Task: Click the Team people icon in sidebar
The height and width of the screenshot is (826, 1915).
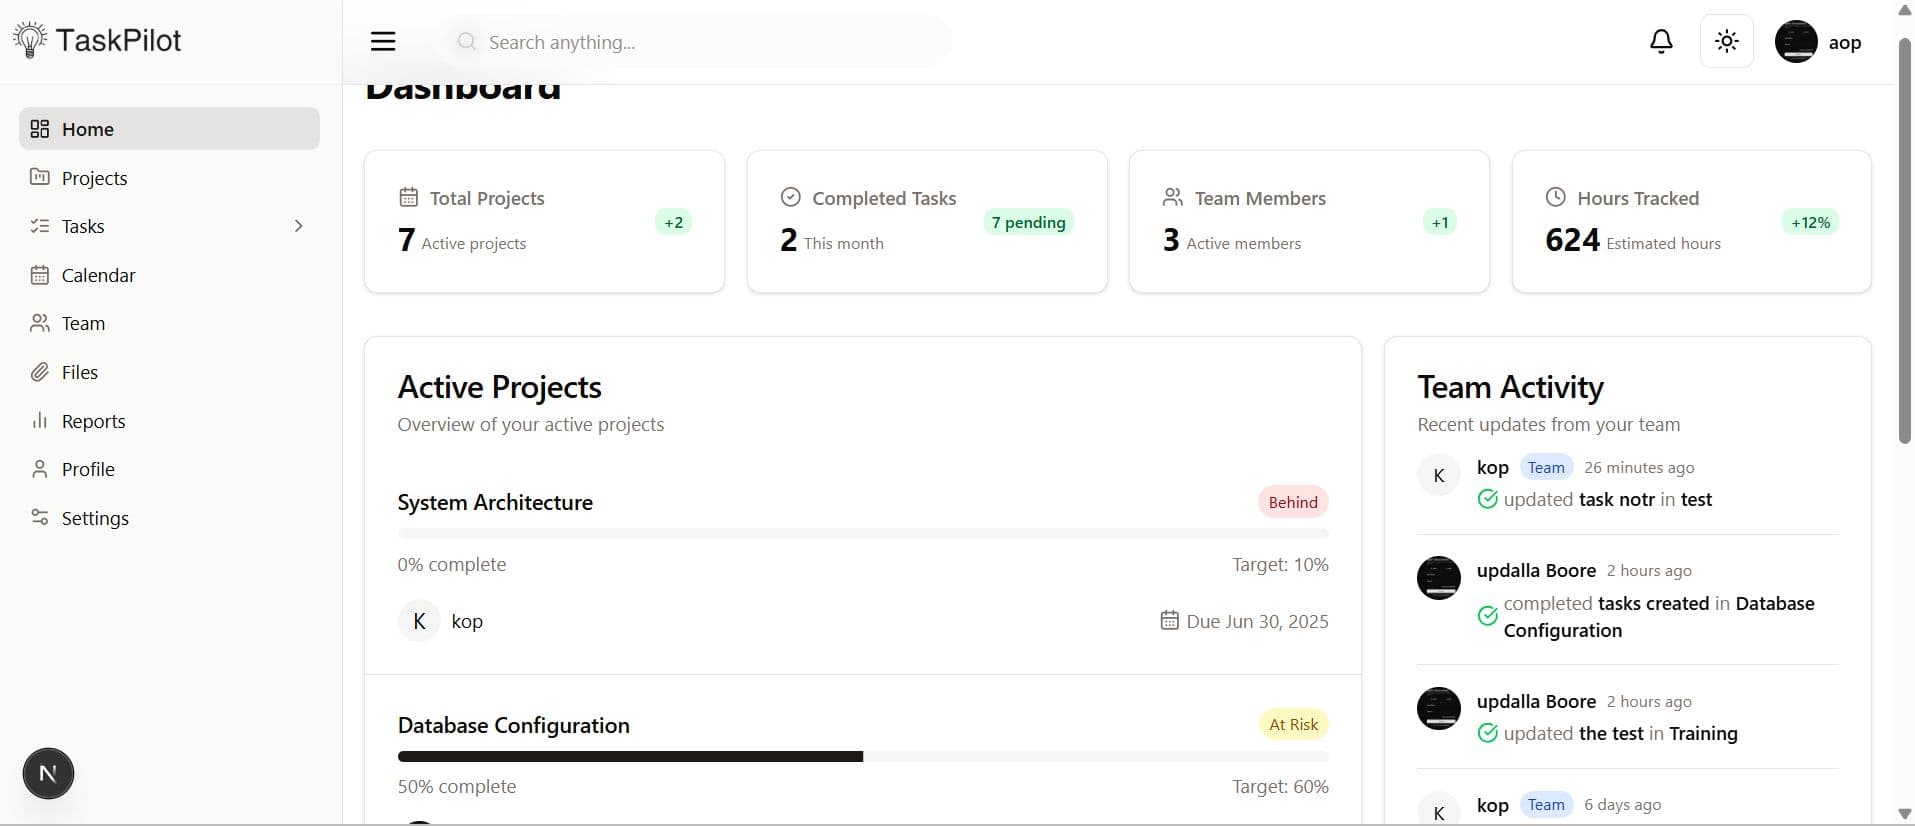Action: point(40,323)
